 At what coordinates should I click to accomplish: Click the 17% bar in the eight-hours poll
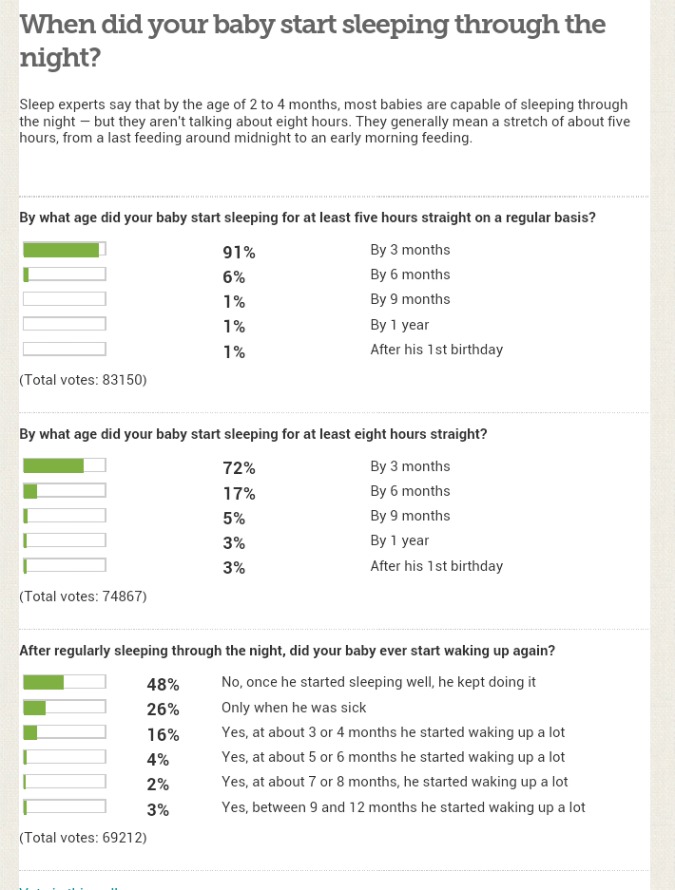64,491
